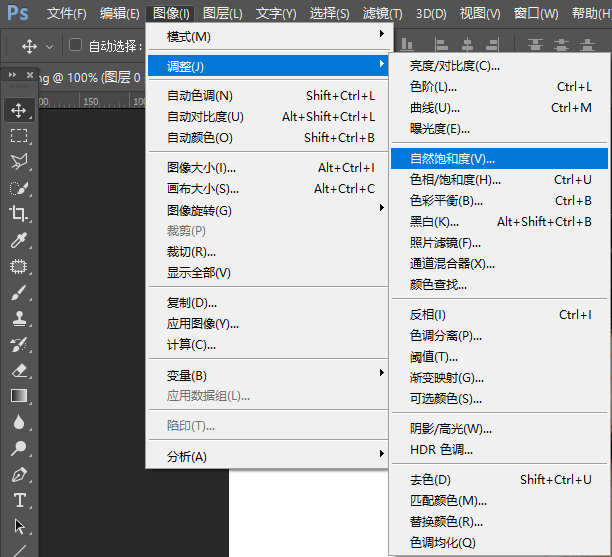Open the 视图(V) menu
This screenshot has height=557, width=612.
[480, 14]
